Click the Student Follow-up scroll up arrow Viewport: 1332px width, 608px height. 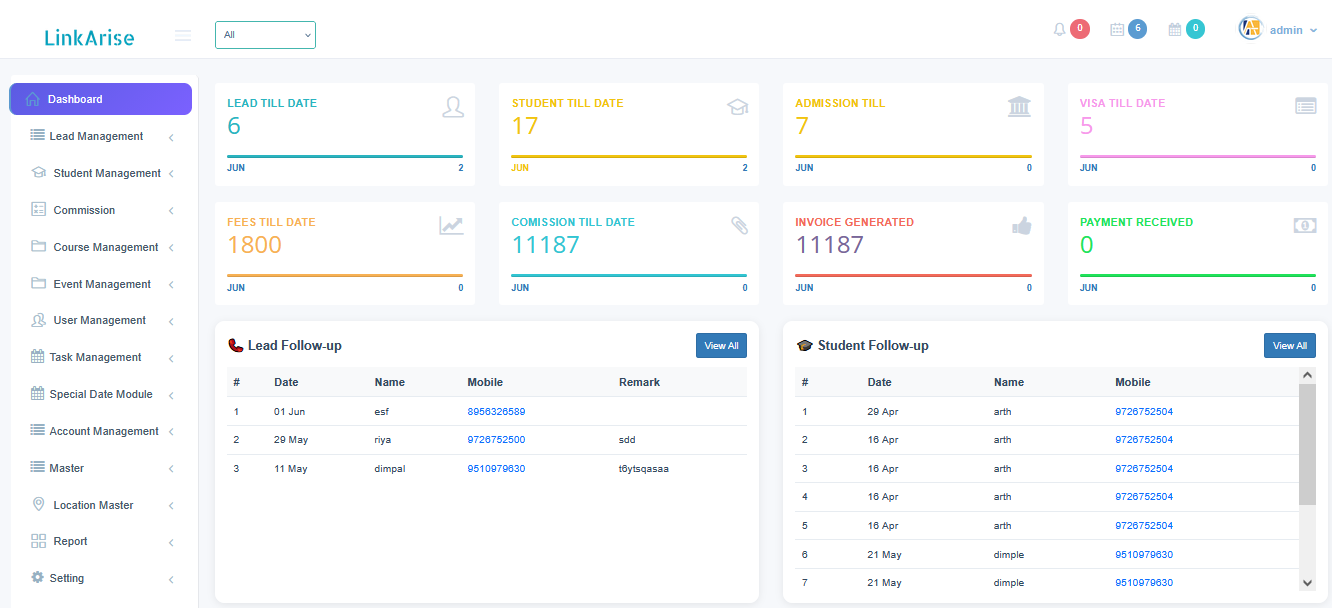click(x=1307, y=374)
